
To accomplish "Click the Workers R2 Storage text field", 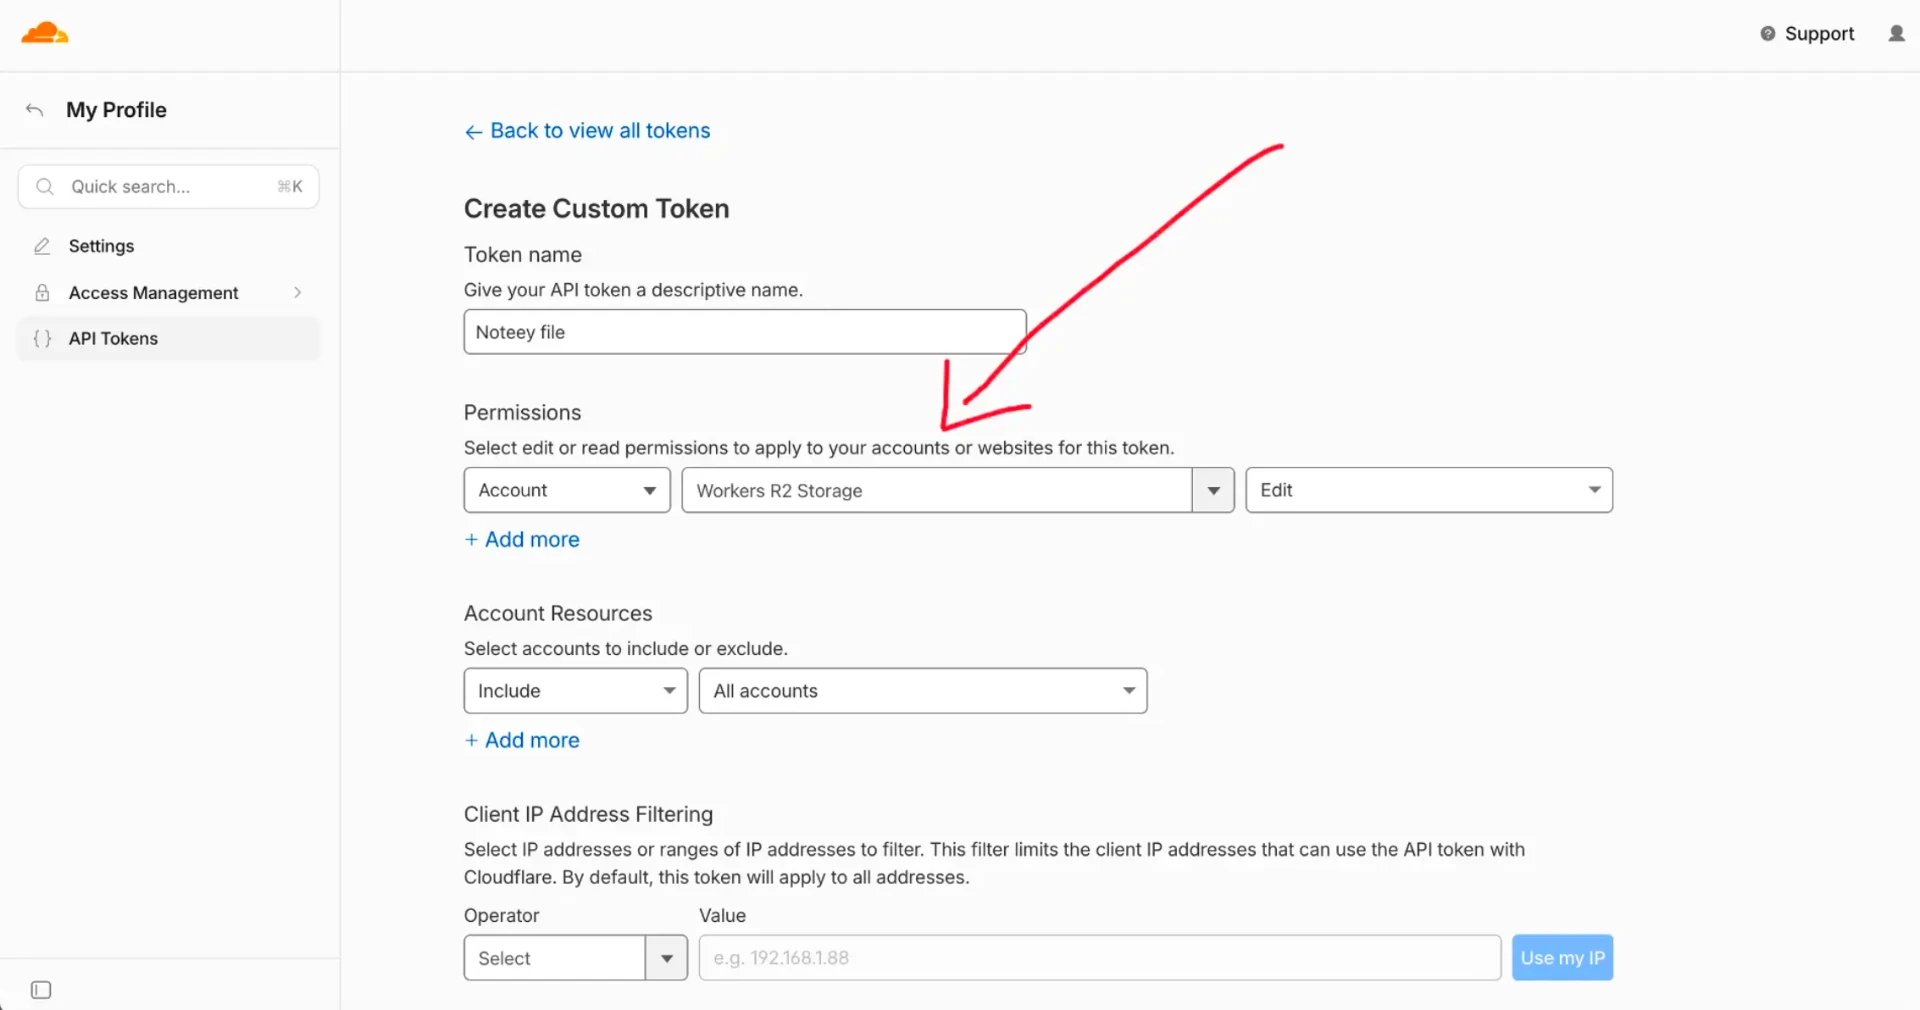I will (x=937, y=491).
